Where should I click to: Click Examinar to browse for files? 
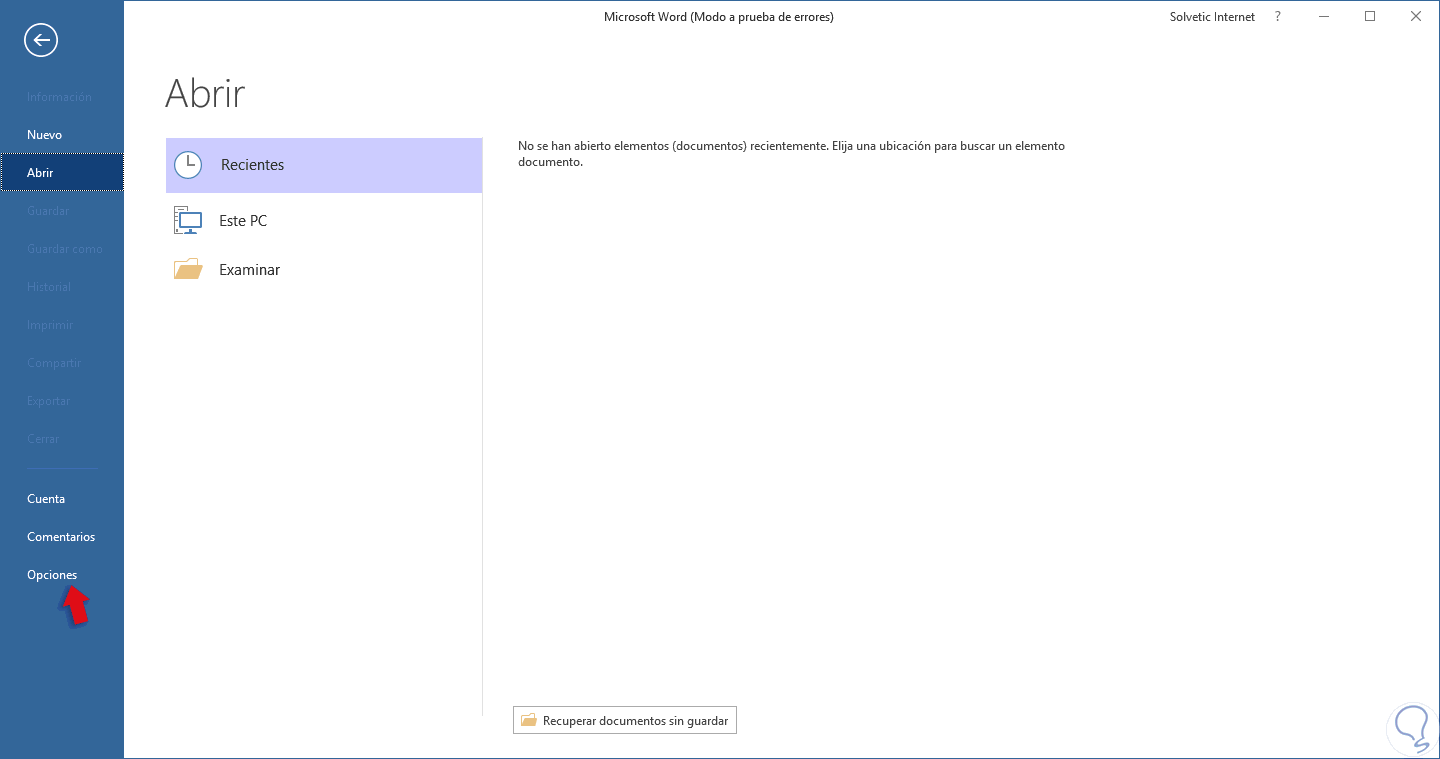(249, 269)
